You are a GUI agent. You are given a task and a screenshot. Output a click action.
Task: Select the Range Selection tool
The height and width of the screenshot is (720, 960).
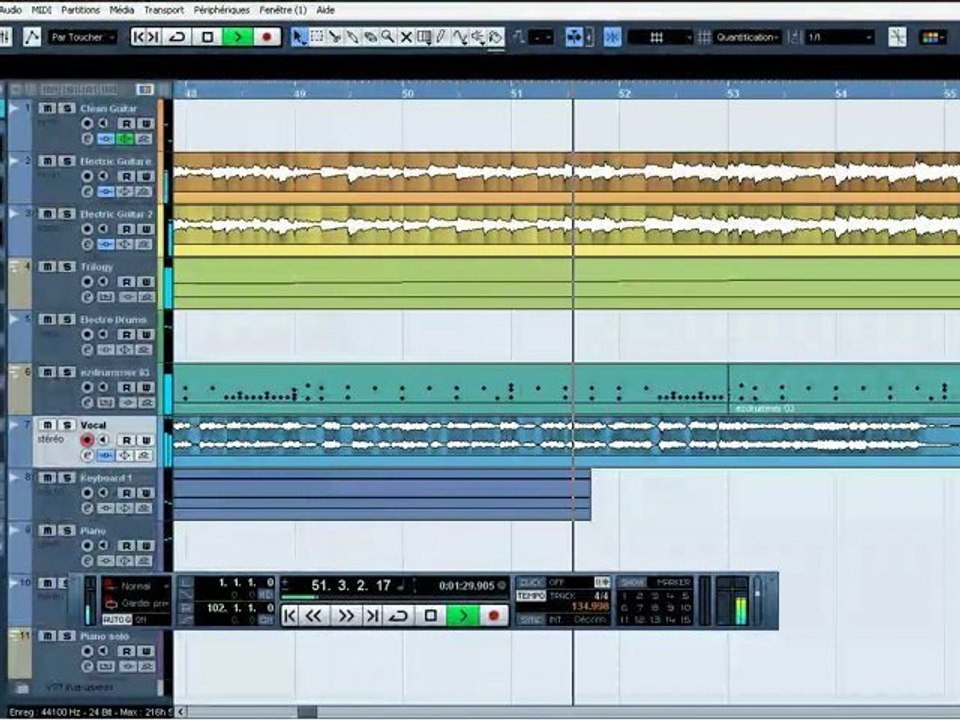(x=317, y=37)
